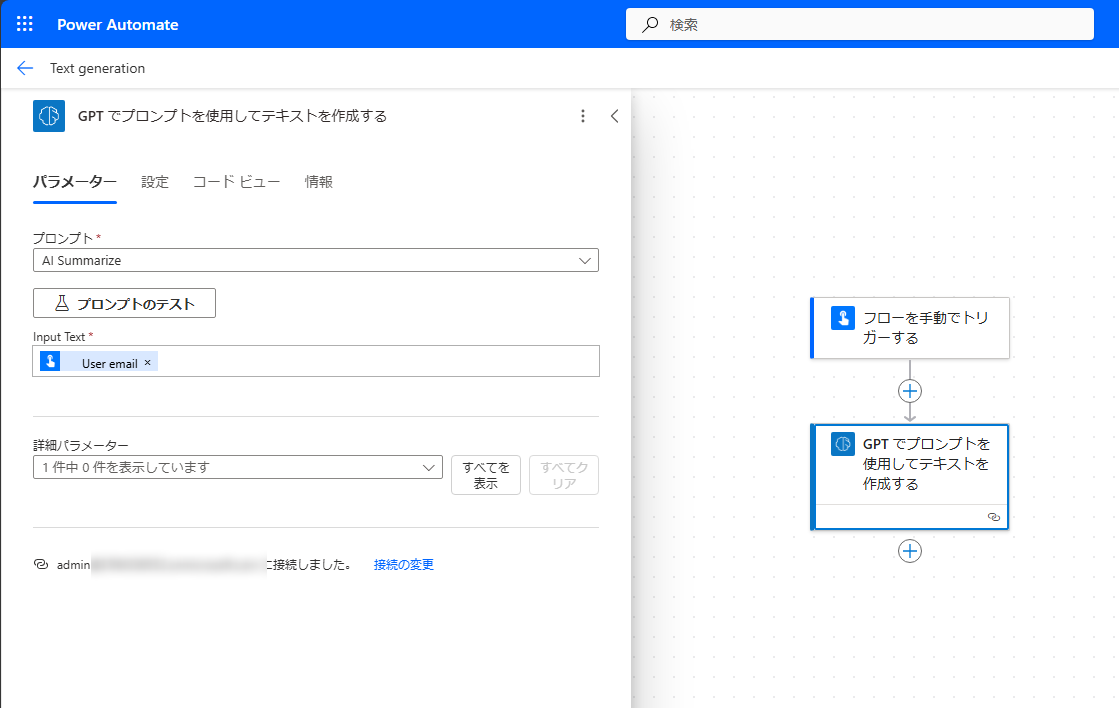
Task: Click the connection link icon on the GPT card
Action: click(993, 517)
